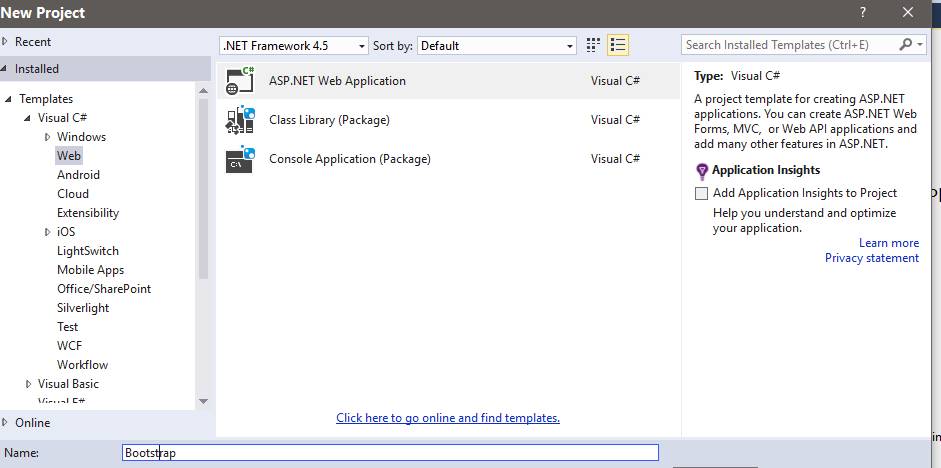
Task: Click the ASP.NET Web Application template icon
Action: tap(241, 81)
